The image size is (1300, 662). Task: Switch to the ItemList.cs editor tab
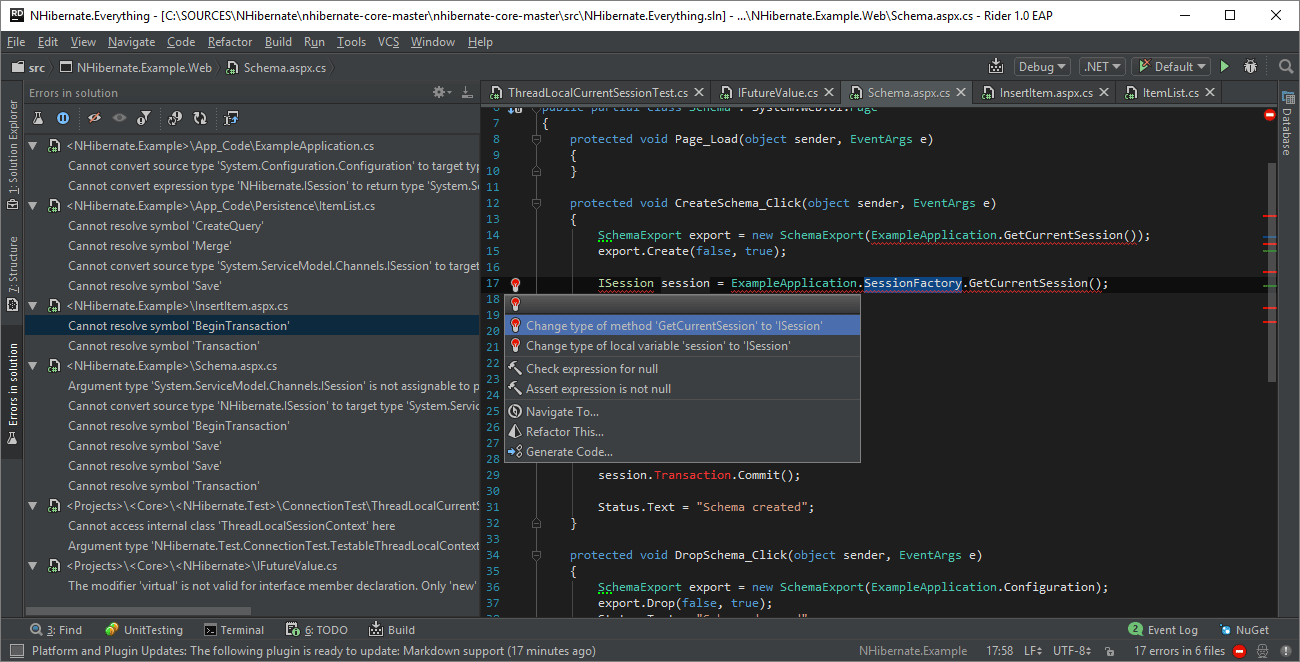(x=1170, y=92)
